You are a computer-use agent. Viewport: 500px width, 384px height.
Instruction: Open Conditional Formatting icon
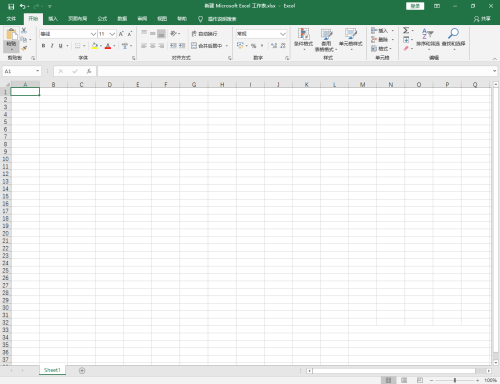303,34
